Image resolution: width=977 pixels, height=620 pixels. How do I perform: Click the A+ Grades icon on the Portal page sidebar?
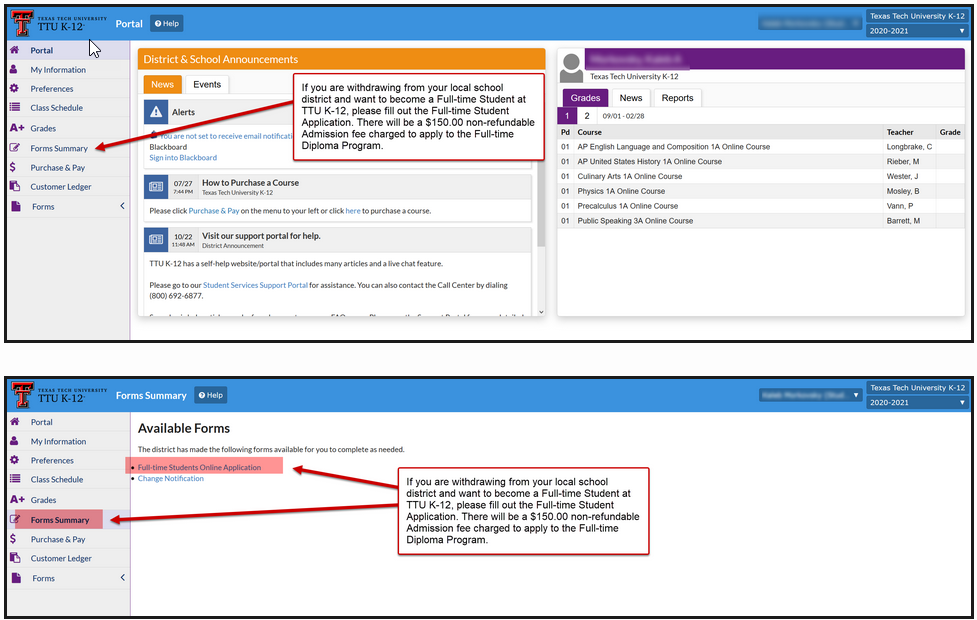click(x=17, y=128)
